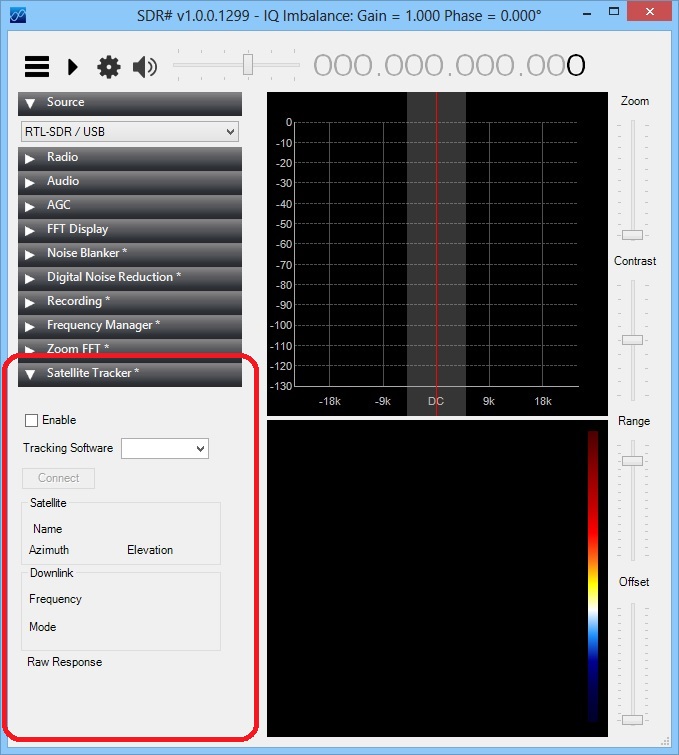Click the 'Azimuth' label in Satellite group
The height and width of the screenshot is (755, 679).
49,550
